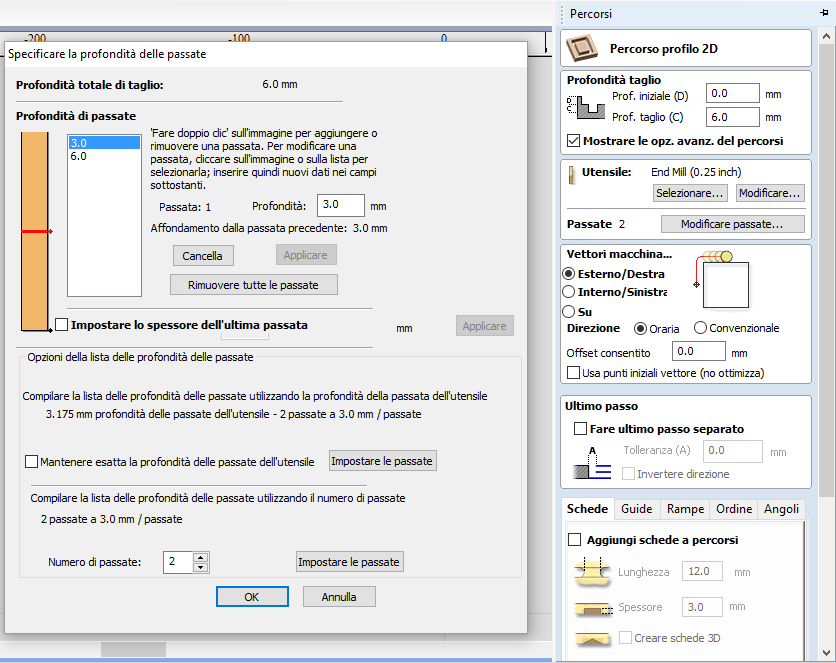
Task: Click Selezionare... tool button
Action: [x=690, y=193]
